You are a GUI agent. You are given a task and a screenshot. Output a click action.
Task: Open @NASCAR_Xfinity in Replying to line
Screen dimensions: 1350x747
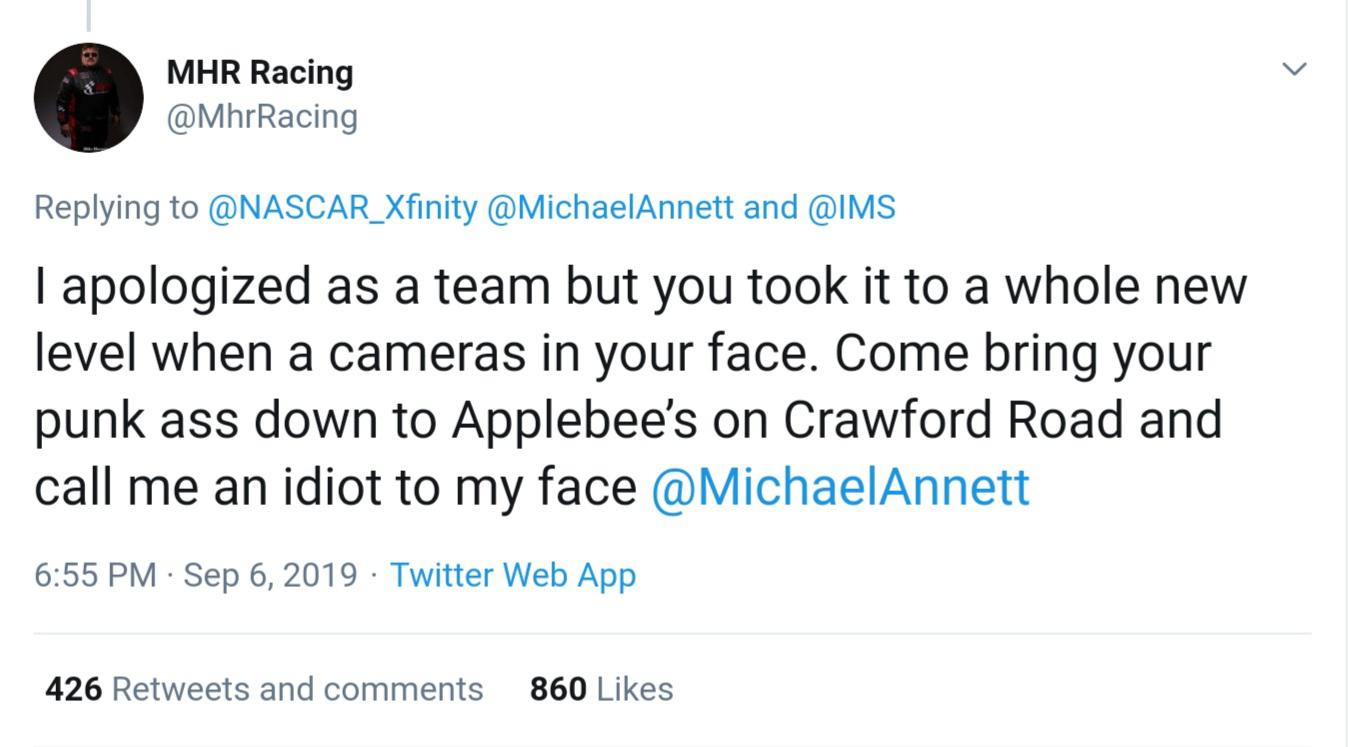pyautogui.click(x=342, y=208)
